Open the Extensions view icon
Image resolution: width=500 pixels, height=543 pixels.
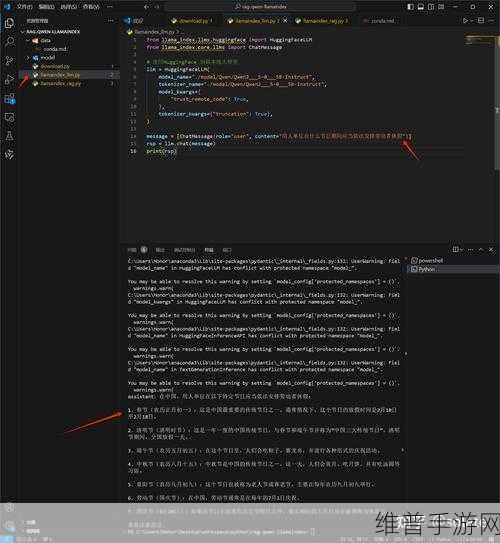pos(9,99)
